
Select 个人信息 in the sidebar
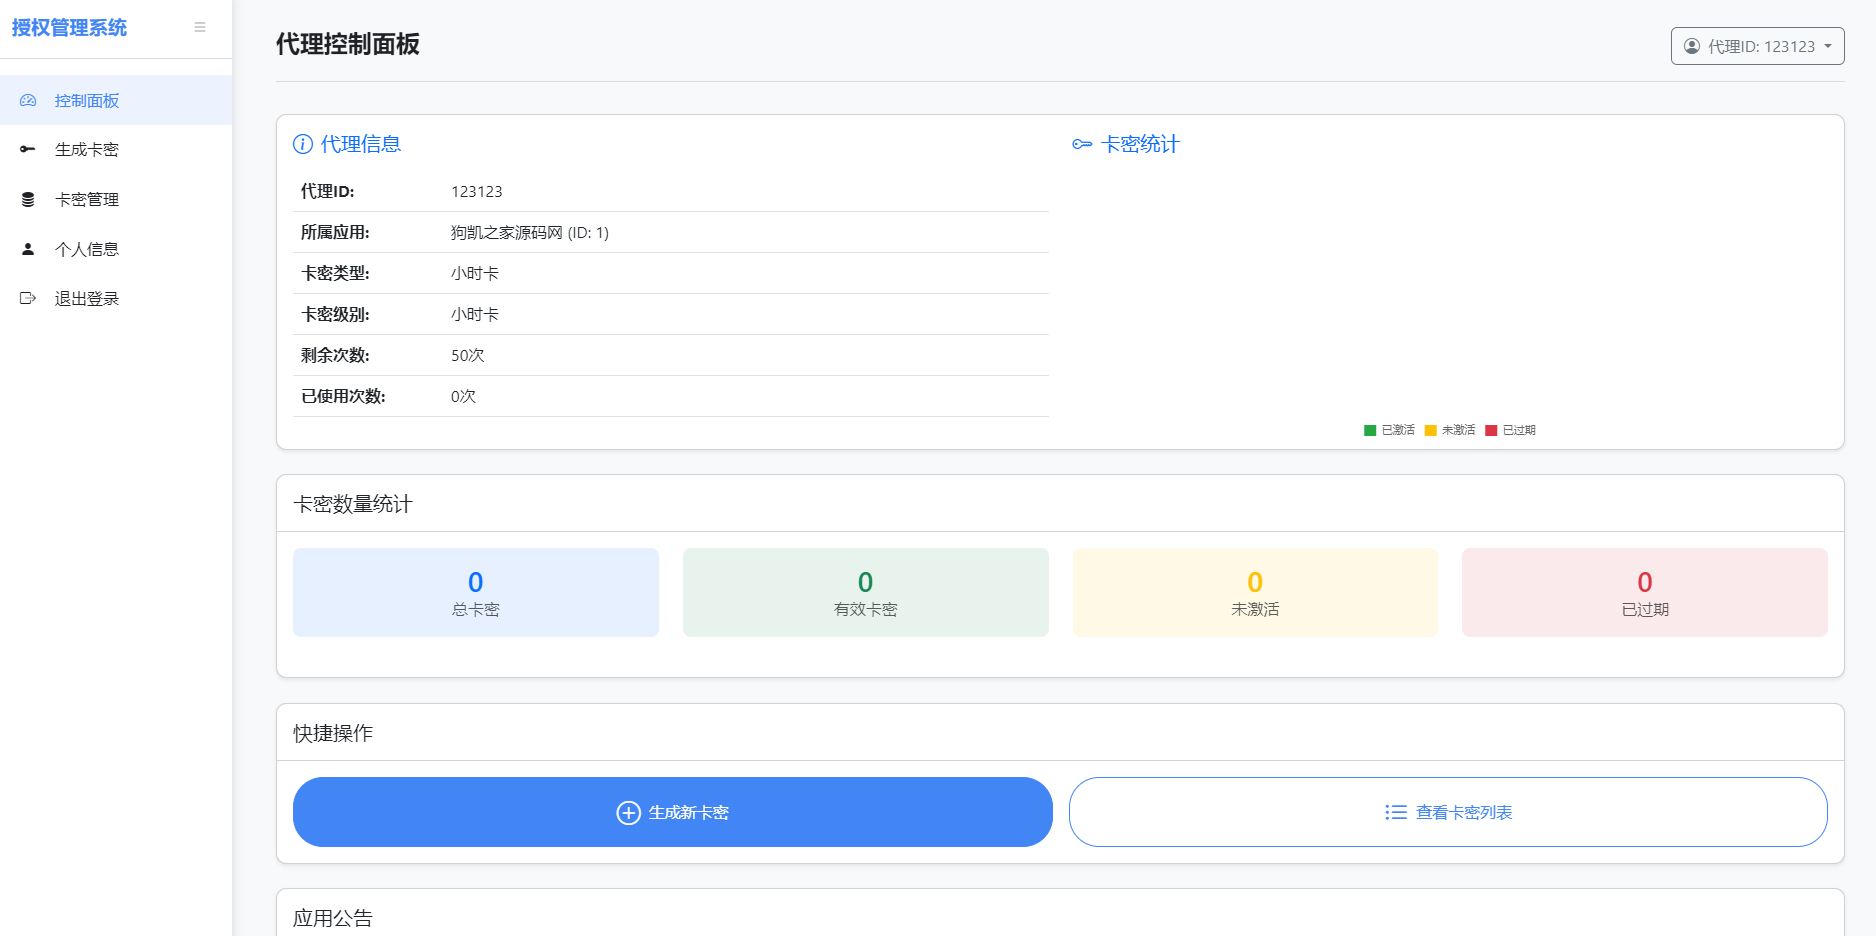point(116,249)
